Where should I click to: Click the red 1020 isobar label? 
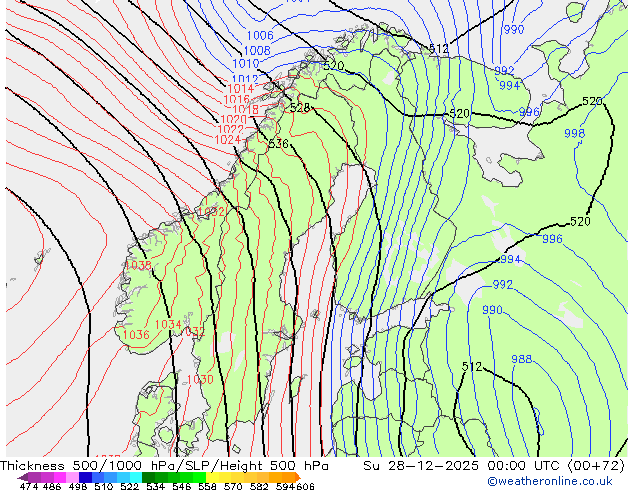(234, 119)
